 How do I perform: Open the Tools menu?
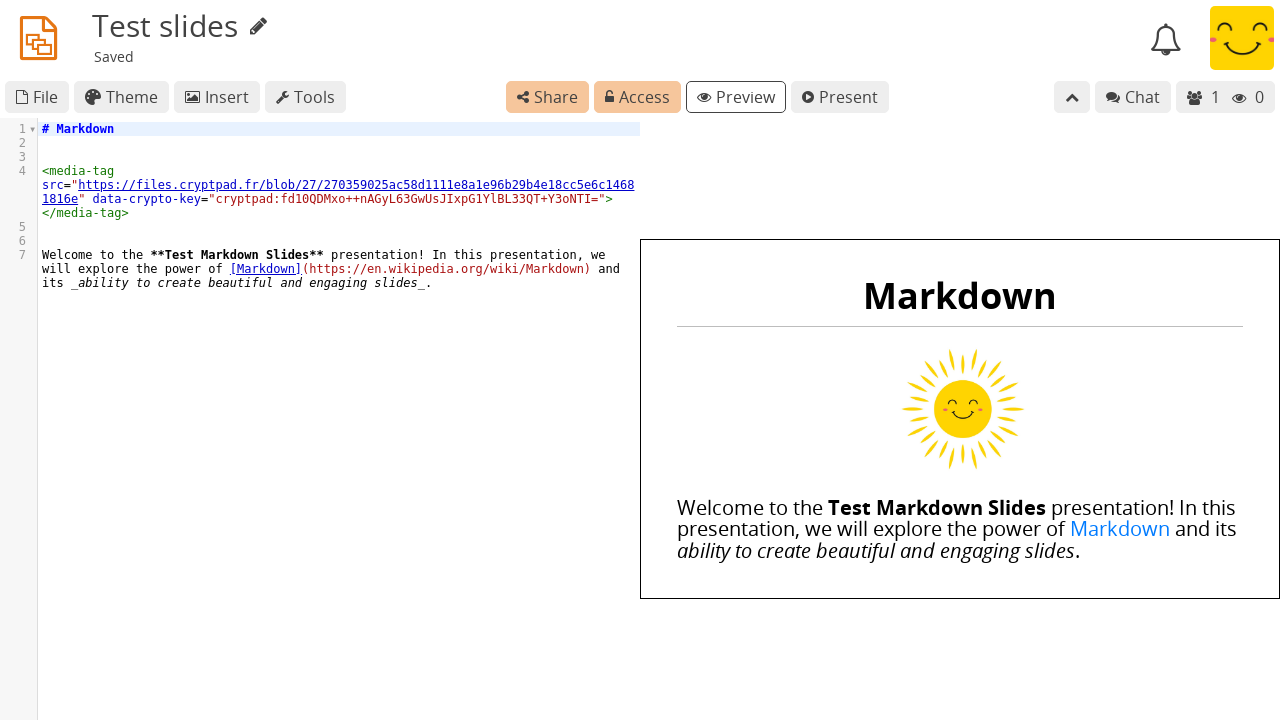[305, 97]
